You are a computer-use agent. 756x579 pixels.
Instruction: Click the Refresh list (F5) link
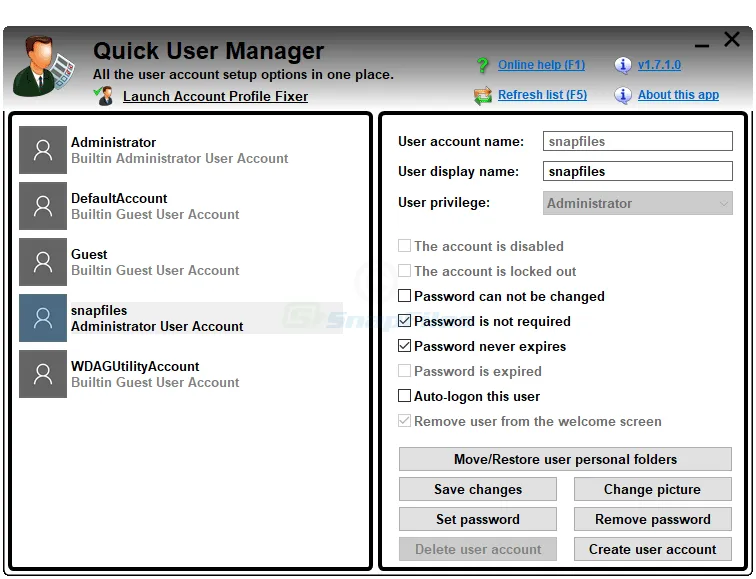(542, 95)
